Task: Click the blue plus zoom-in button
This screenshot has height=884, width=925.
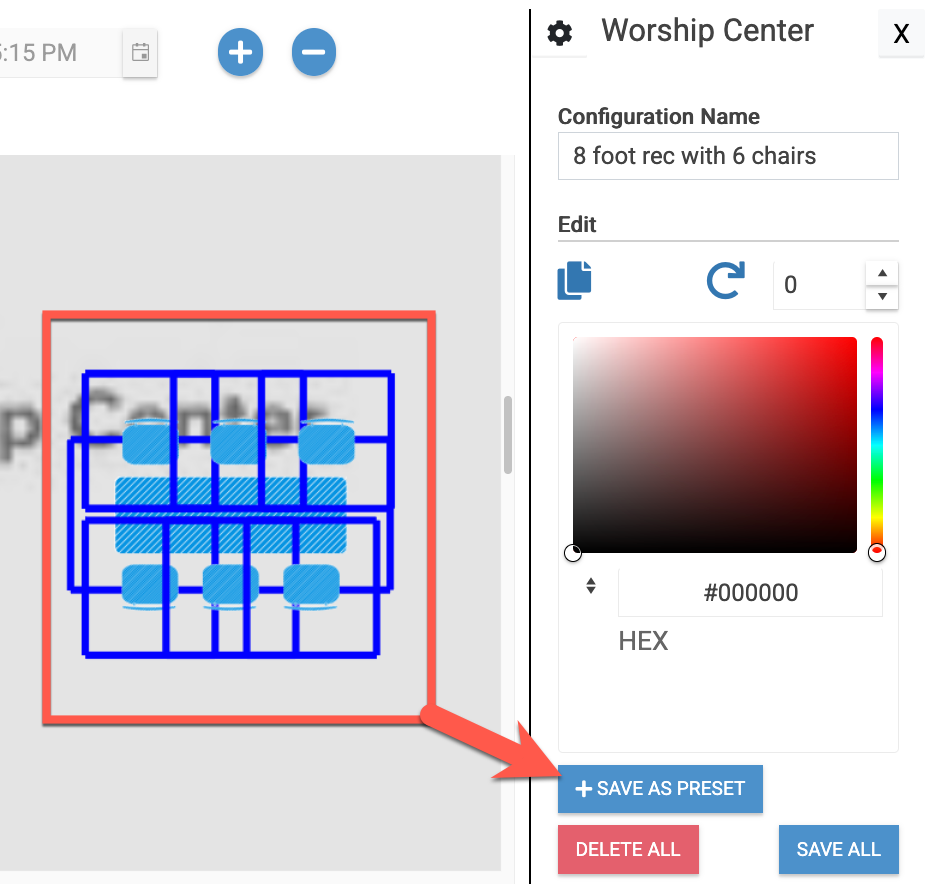Action: click(240, 52)
